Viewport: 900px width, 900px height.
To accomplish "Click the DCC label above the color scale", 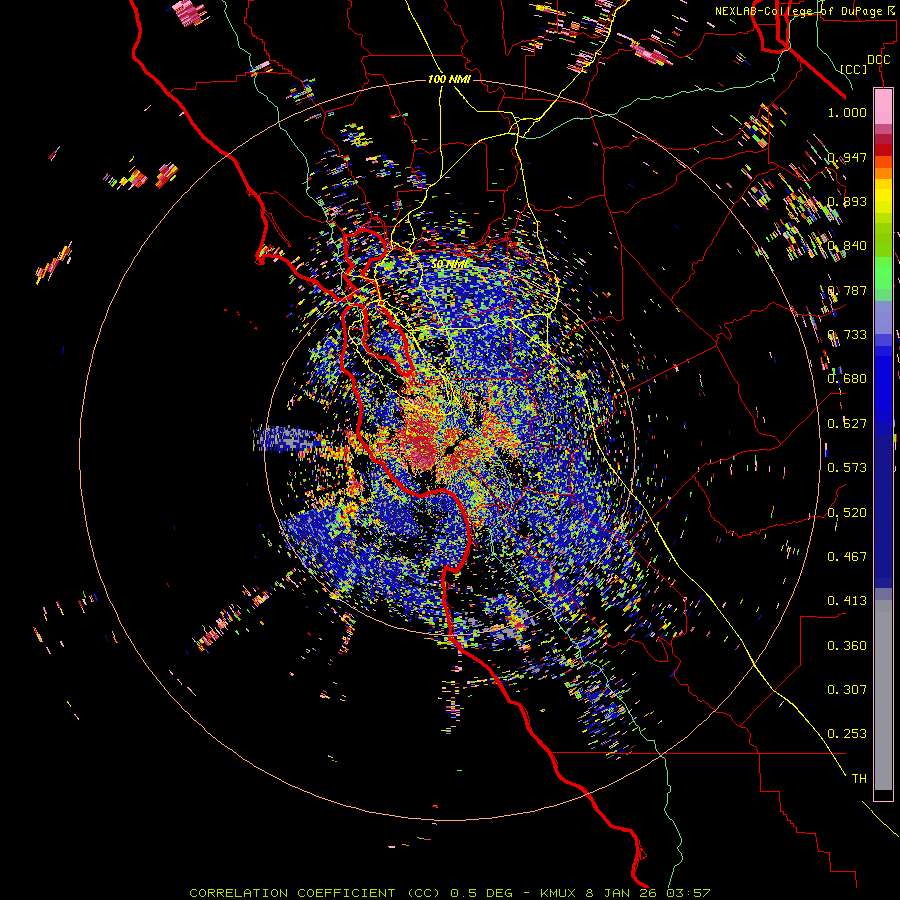I will pyautogui.click(x=878, y=60).
